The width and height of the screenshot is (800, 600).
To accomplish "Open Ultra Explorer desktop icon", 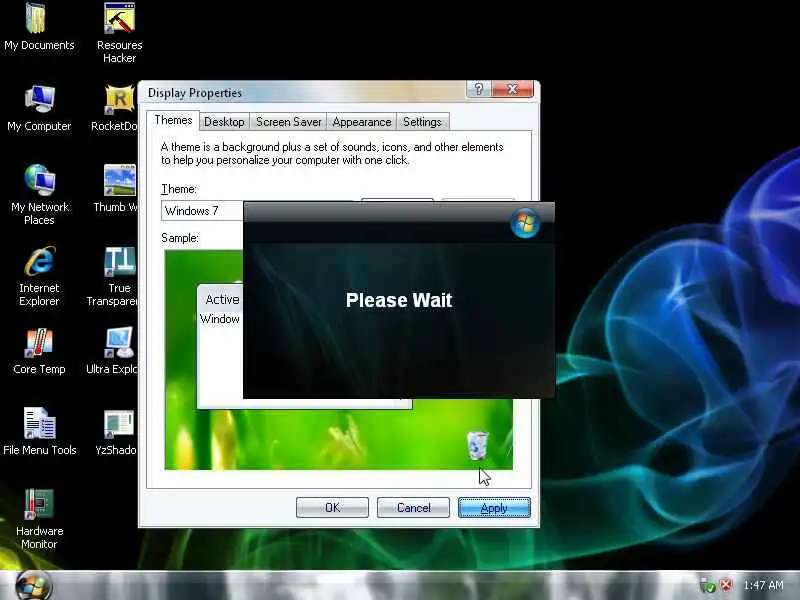I will (x=113, y=351).
